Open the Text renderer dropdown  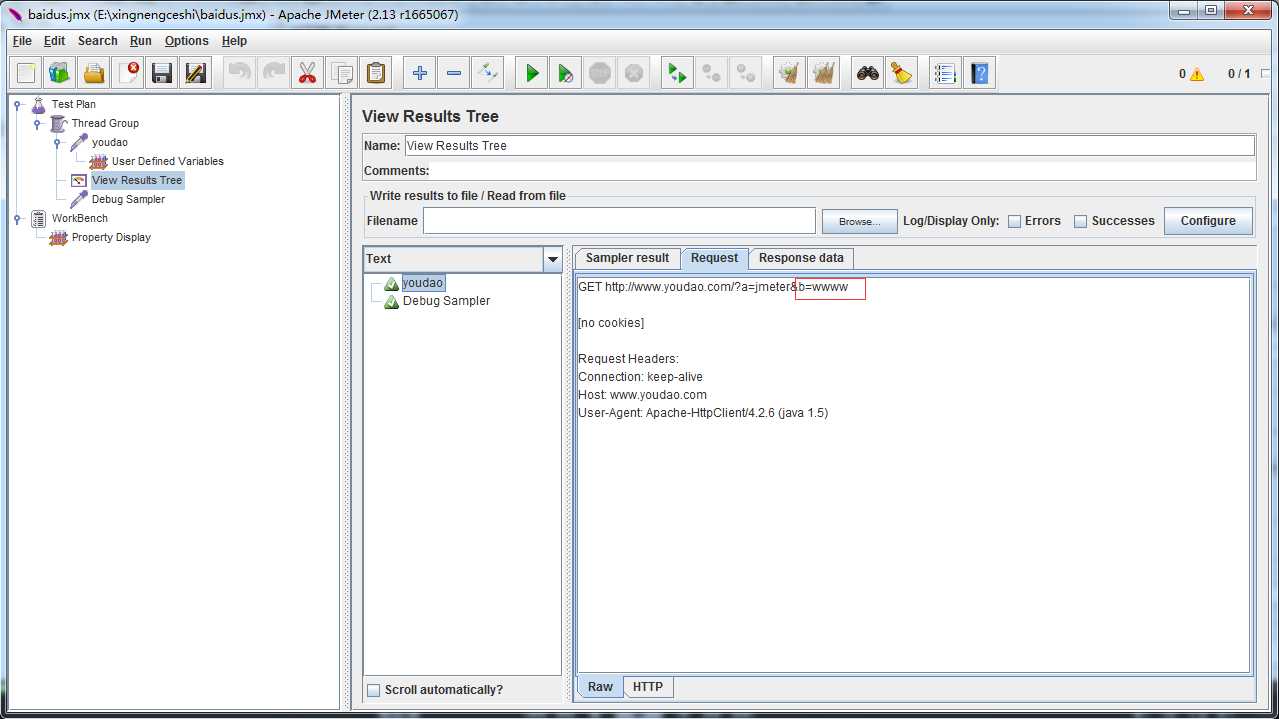pos(552,259)
